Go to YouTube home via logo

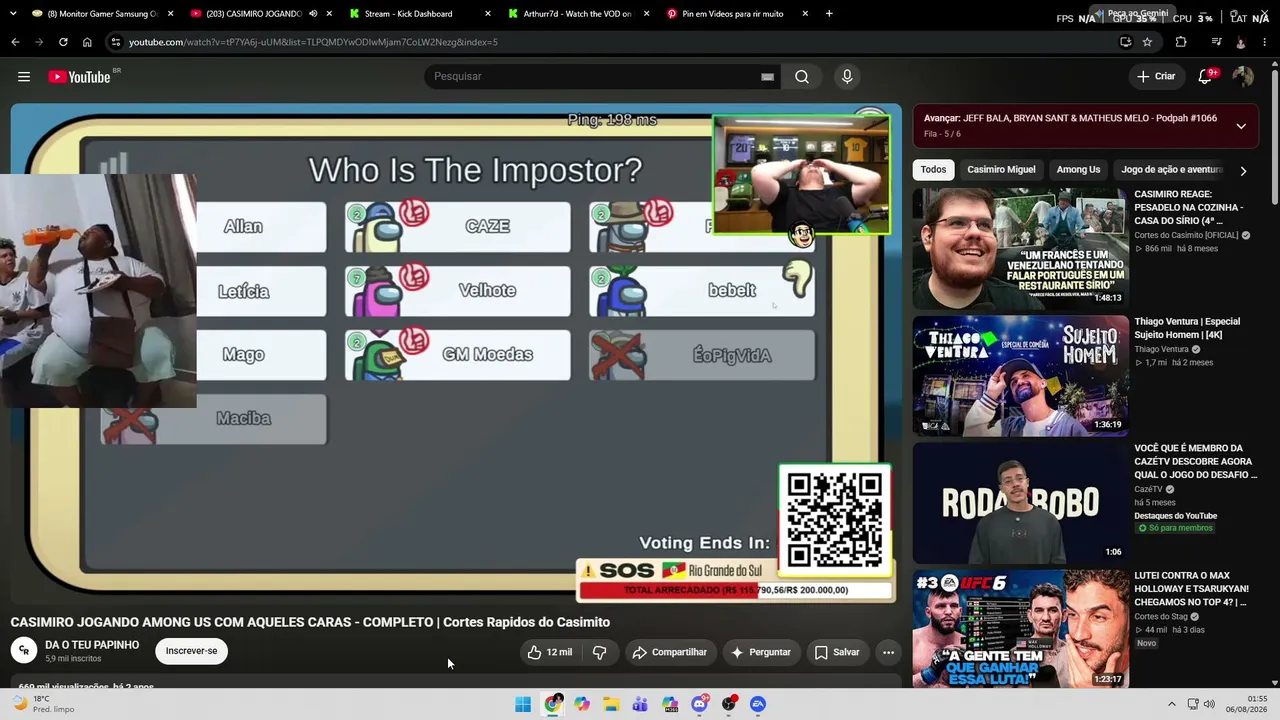pyautogui.click(x=79, y=77)
